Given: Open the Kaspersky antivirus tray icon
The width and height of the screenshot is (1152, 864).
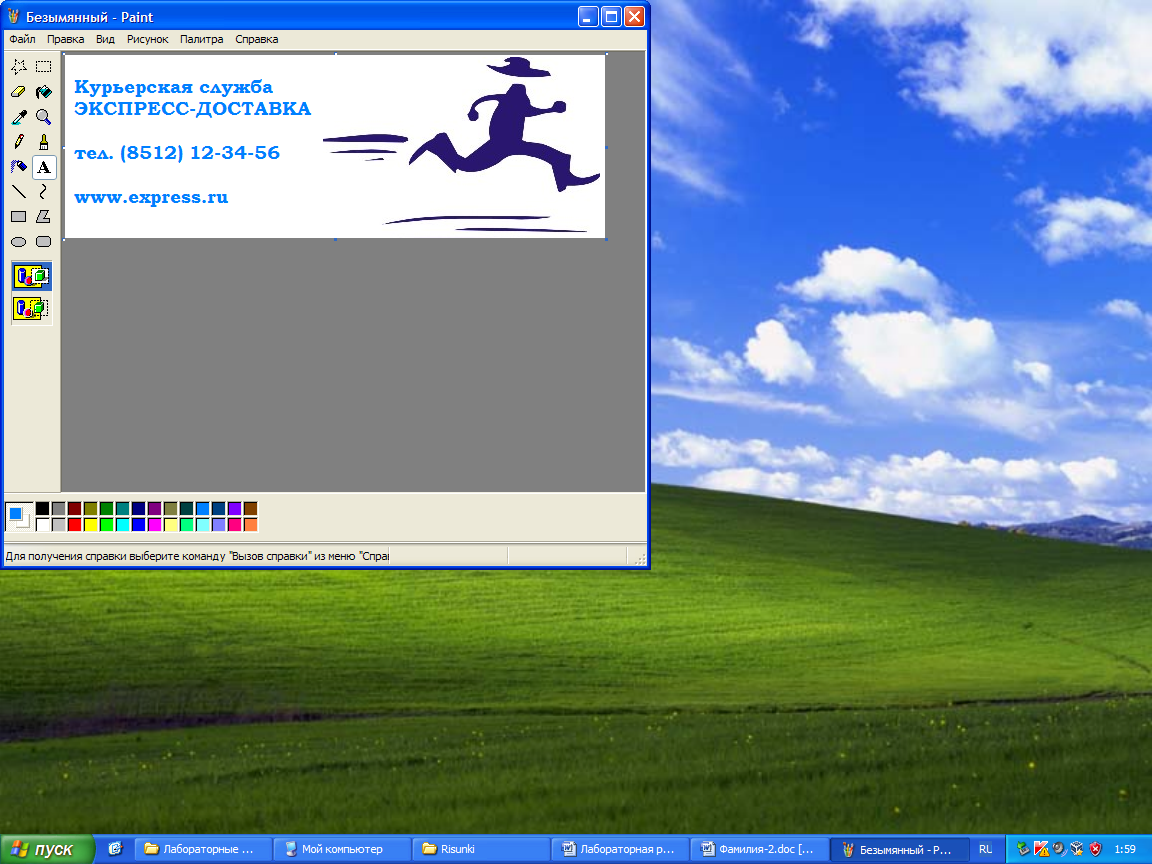Looking at the screenshot, I should tap(1041, 849).
